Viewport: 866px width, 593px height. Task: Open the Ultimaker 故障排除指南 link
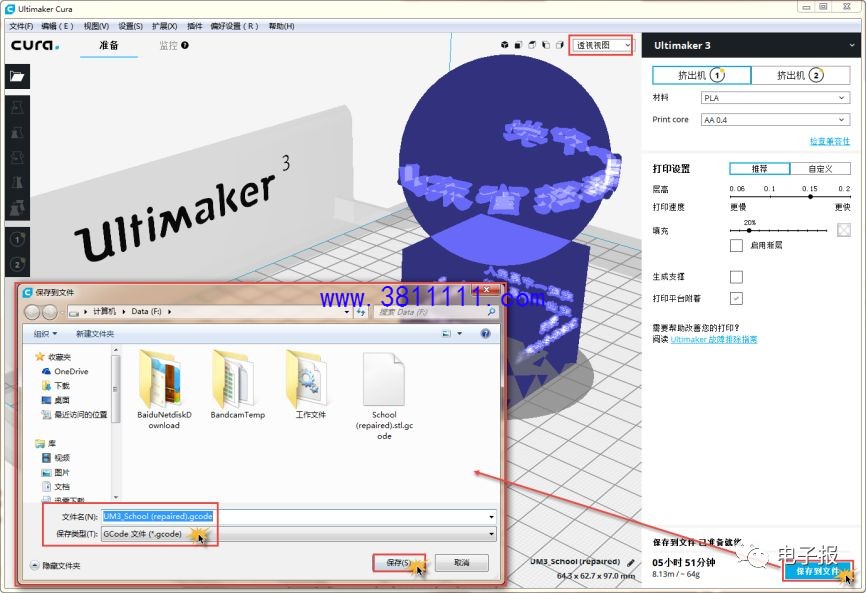[714, 339]
